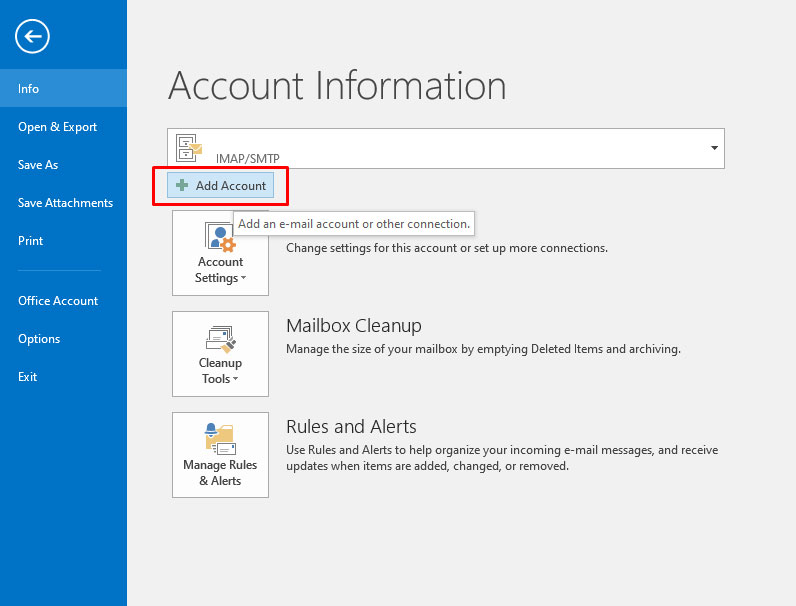Click the 'Add an e-mail account' tooltip
Viewport: 796px width, 606px height.
coord(354,224)
